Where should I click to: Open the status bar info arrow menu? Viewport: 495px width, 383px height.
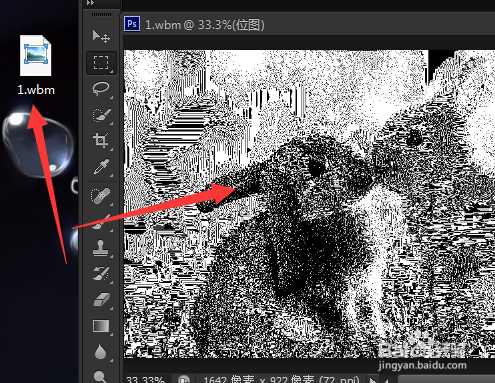[373, 380]
